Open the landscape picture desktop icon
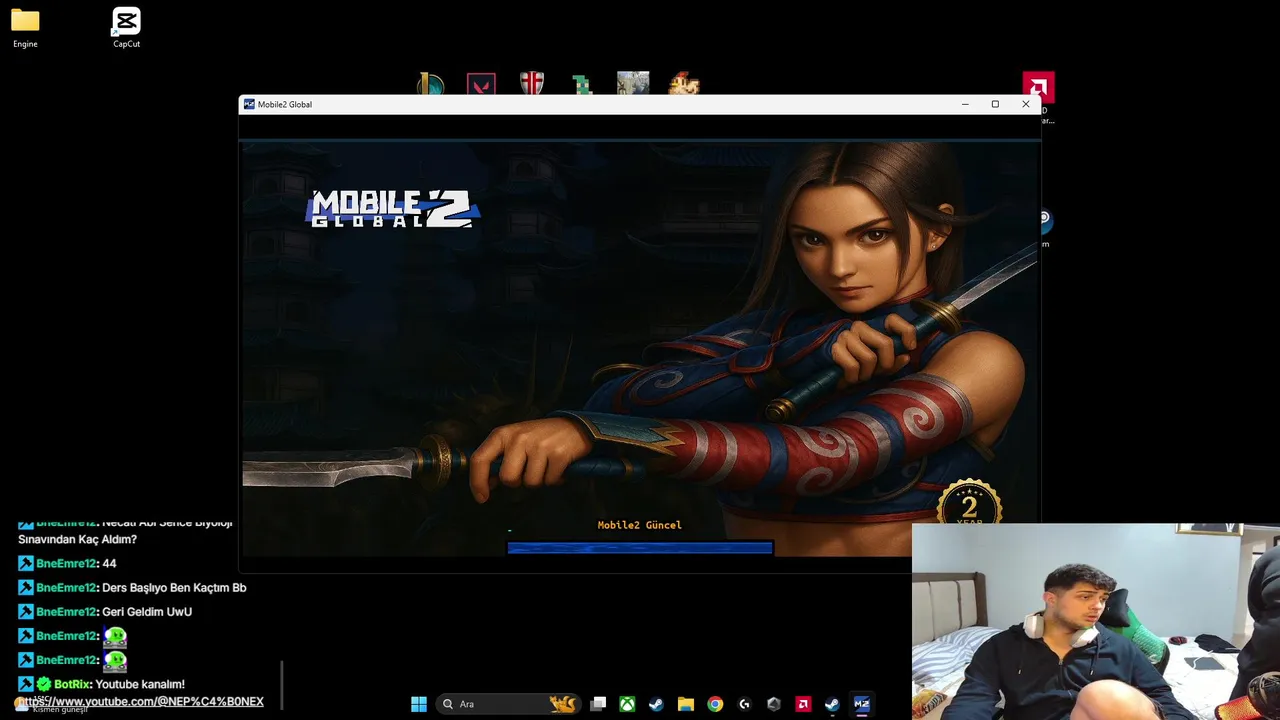1280x720 pixels. click(633, 84)
